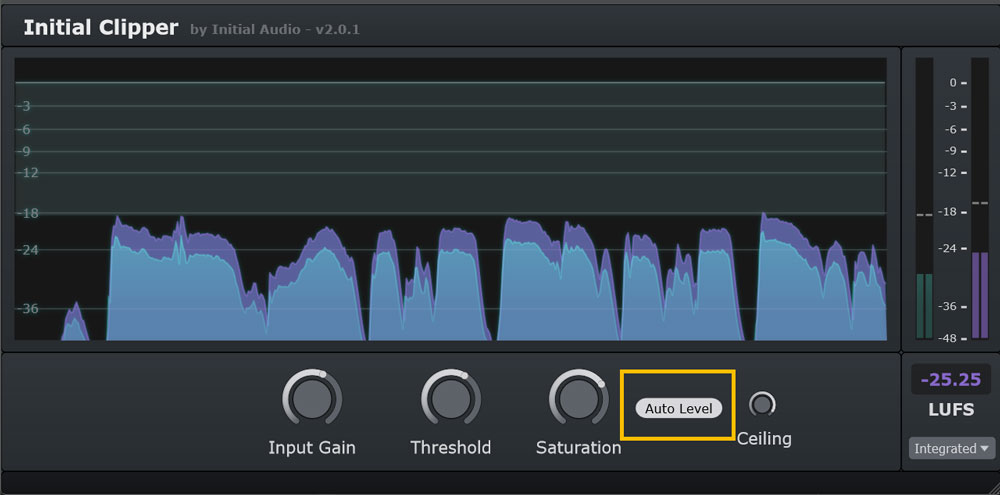Click the small Ceiling knob
1000x495 pixels.
click(x=763, y=404)
